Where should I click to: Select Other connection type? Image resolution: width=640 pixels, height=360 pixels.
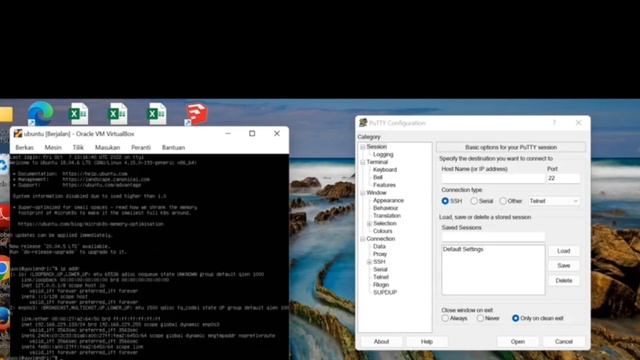tap(503, 201)
